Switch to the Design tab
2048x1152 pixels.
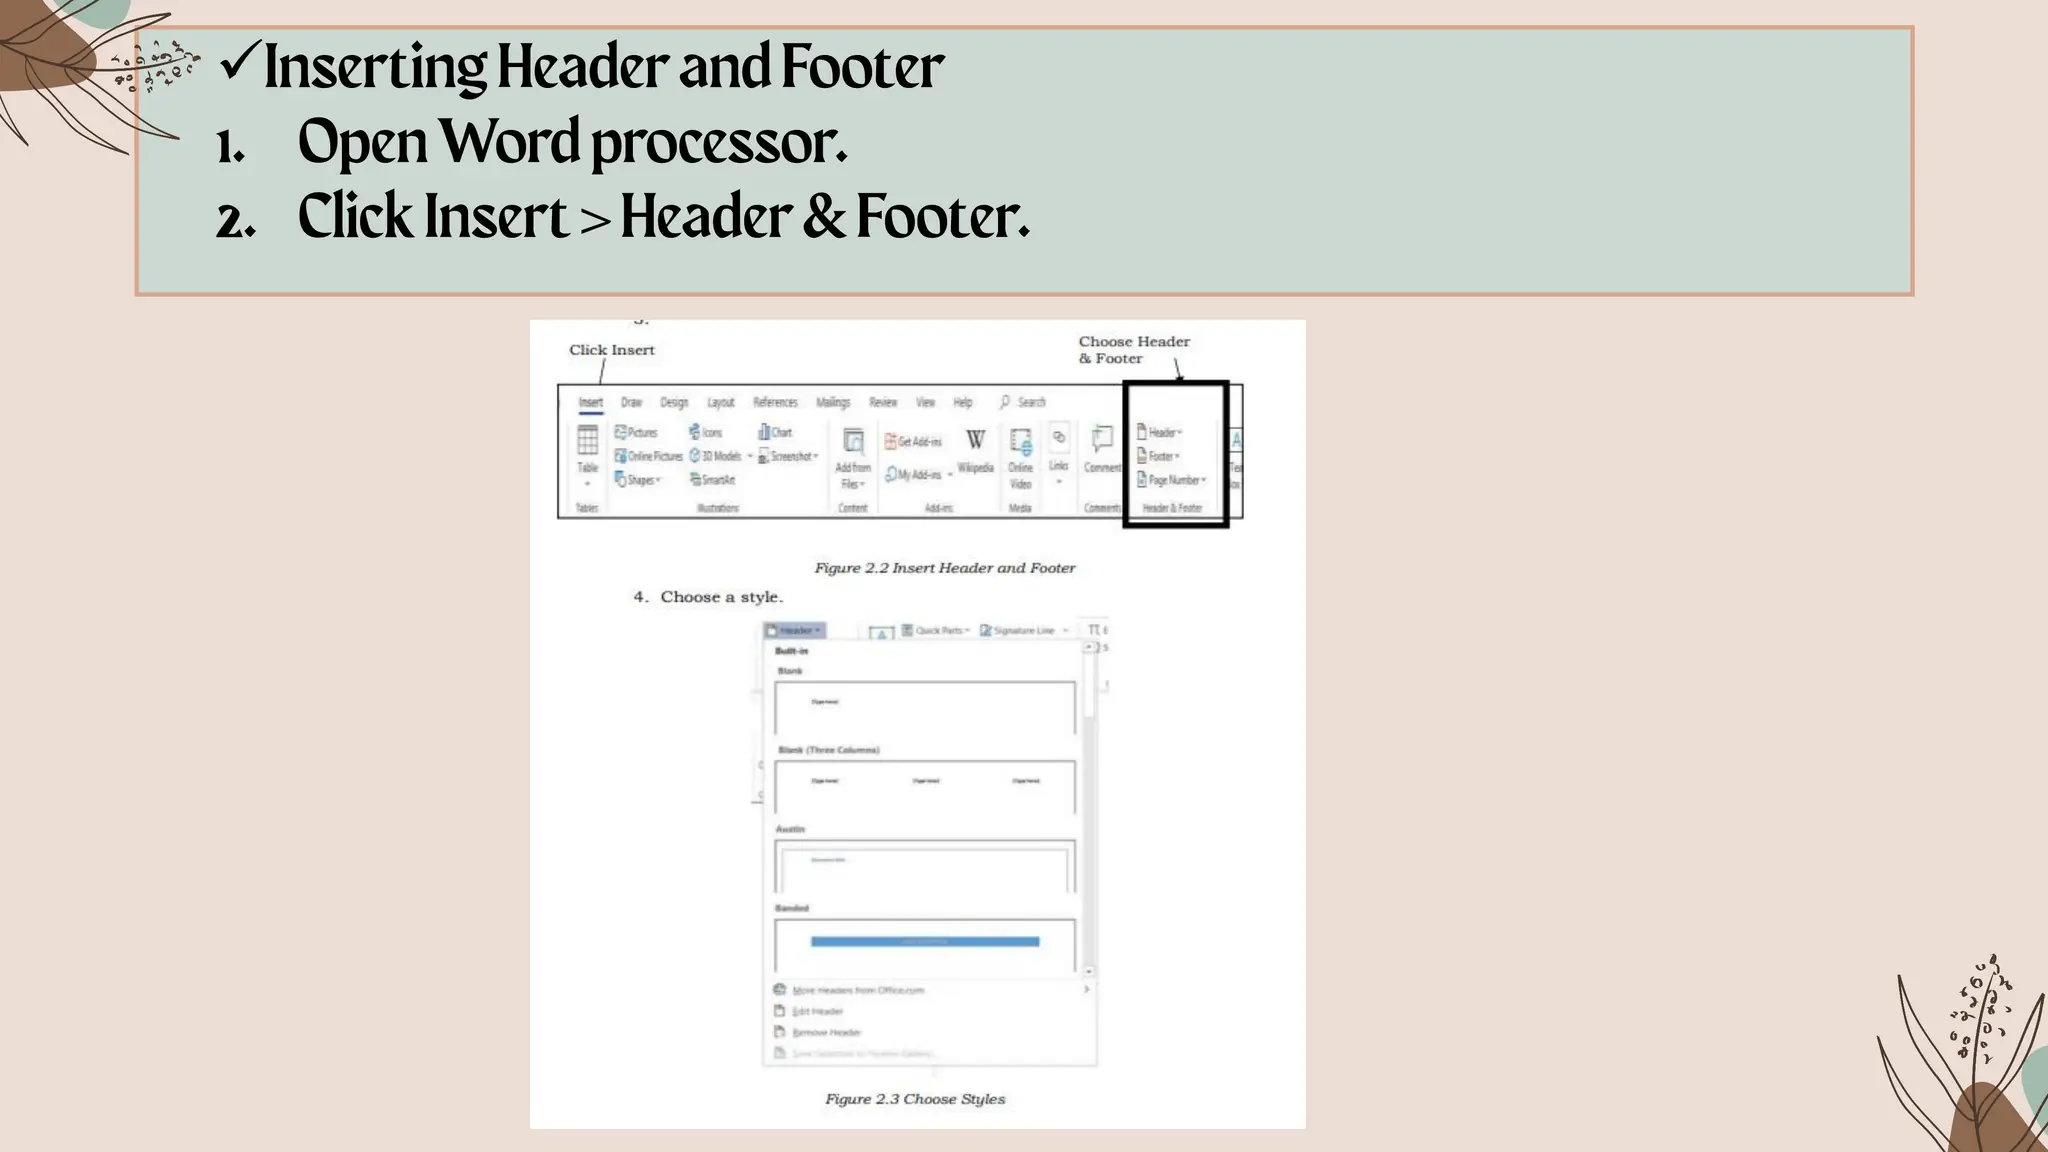pyautogui.click(x=674, y=402)
